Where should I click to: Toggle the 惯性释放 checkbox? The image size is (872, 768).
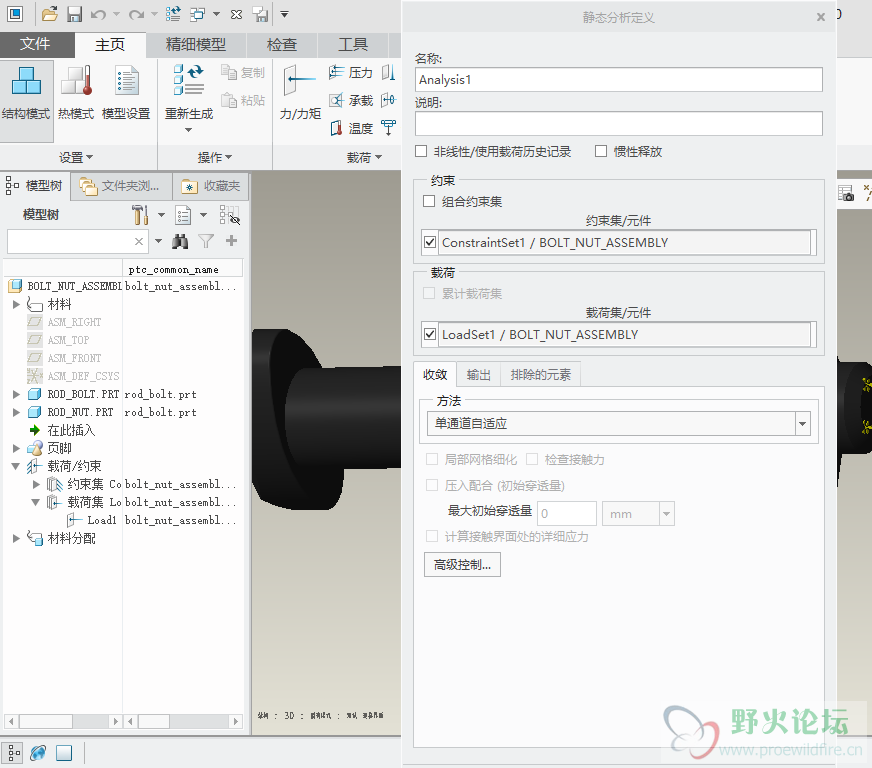pos(601,152)
